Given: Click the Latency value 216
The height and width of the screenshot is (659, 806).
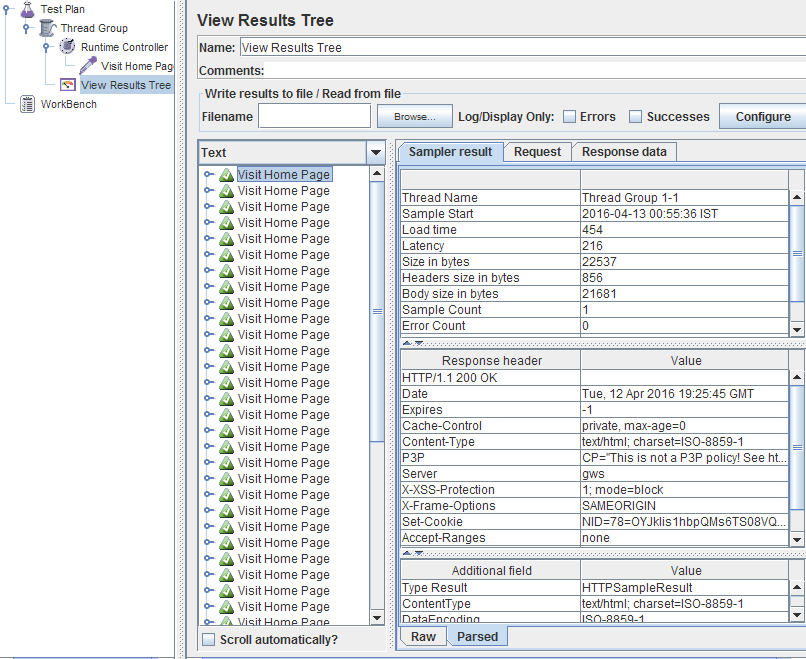Looking at the screenshot, I should tap(684, 245).
